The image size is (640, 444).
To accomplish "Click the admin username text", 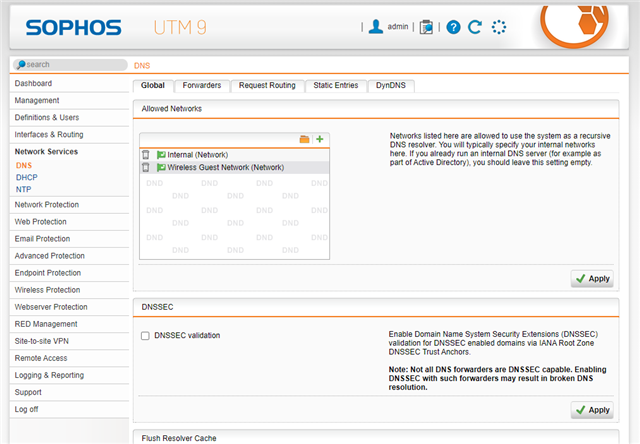I will [x=398, y=27].
